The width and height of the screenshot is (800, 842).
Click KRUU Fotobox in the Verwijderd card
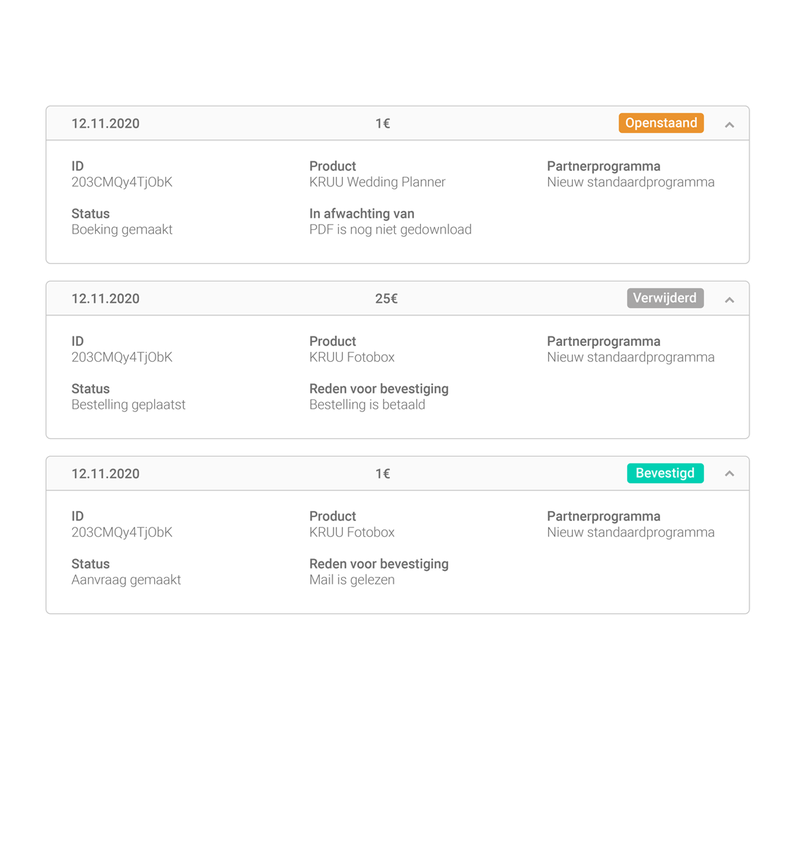click(x=352, y=357)
